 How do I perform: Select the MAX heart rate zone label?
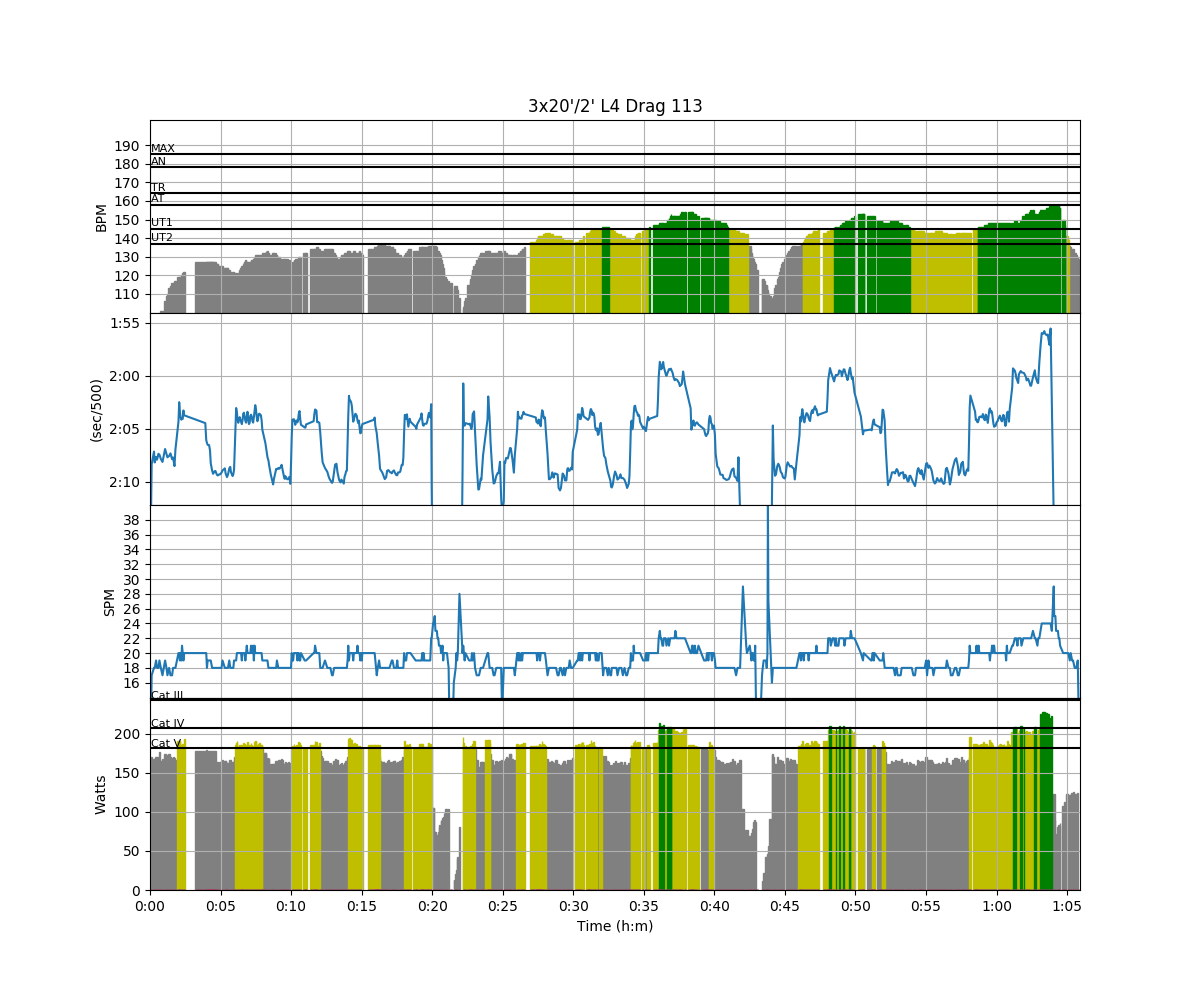[x=163, y=149]
